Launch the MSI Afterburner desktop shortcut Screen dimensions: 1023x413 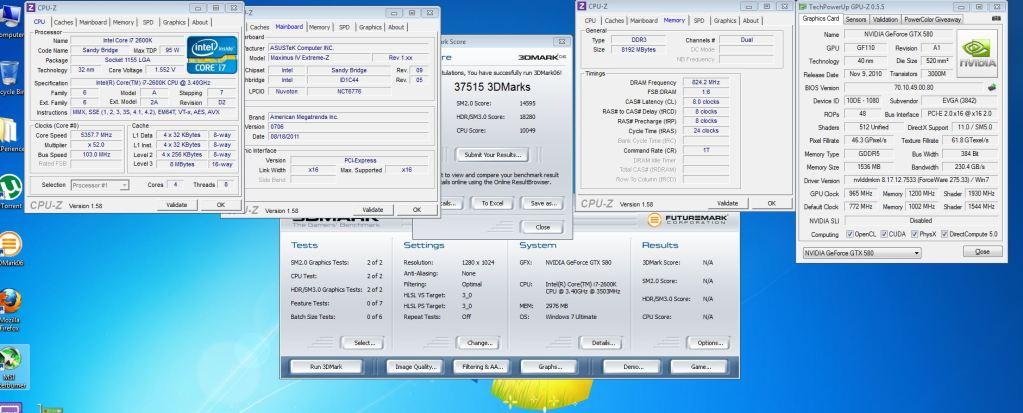pyautogui.click(x=12, y=367)
